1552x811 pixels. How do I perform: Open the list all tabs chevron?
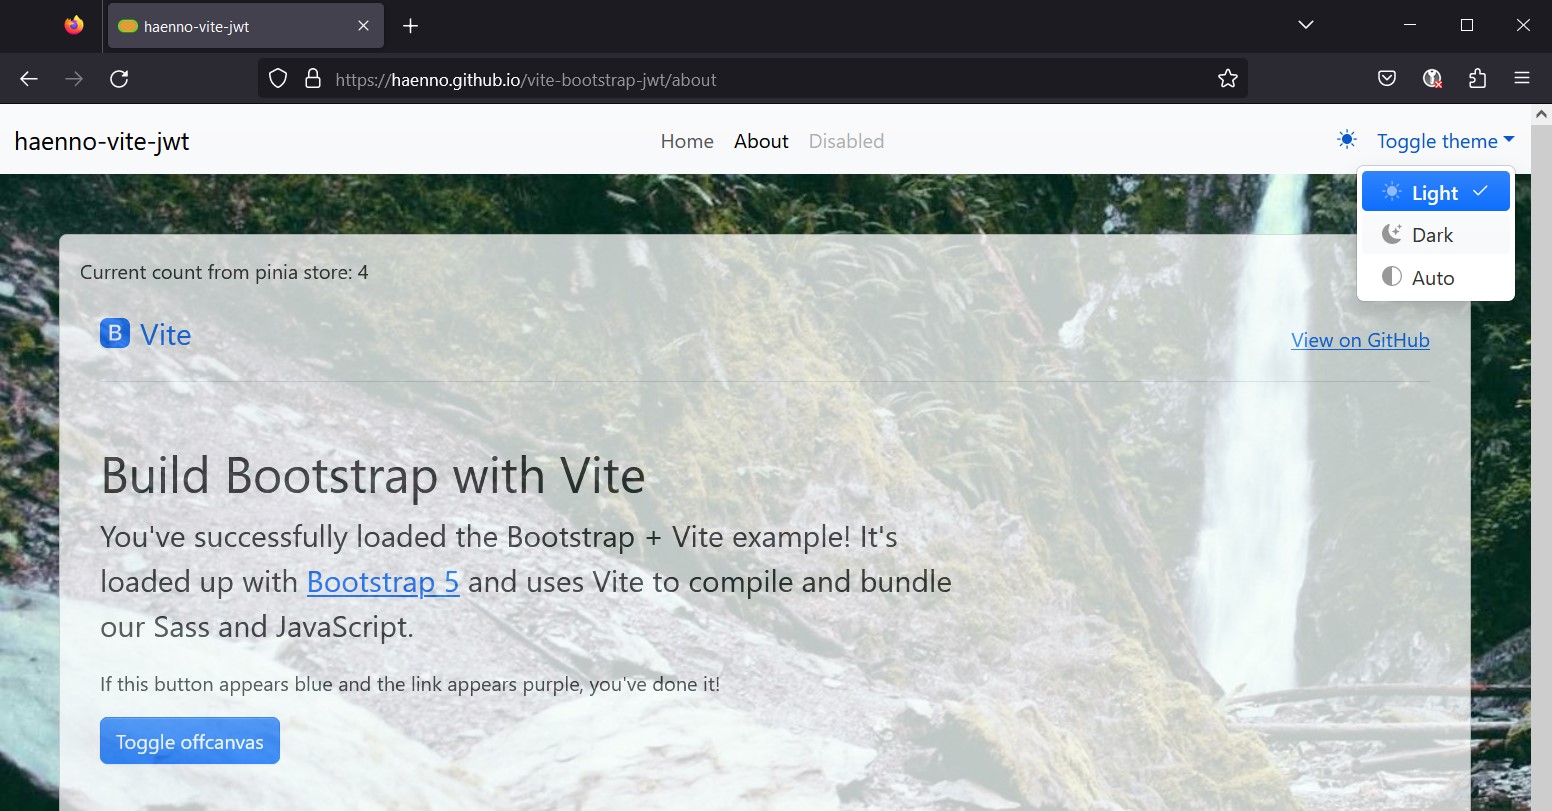[x=1305, y=25]
